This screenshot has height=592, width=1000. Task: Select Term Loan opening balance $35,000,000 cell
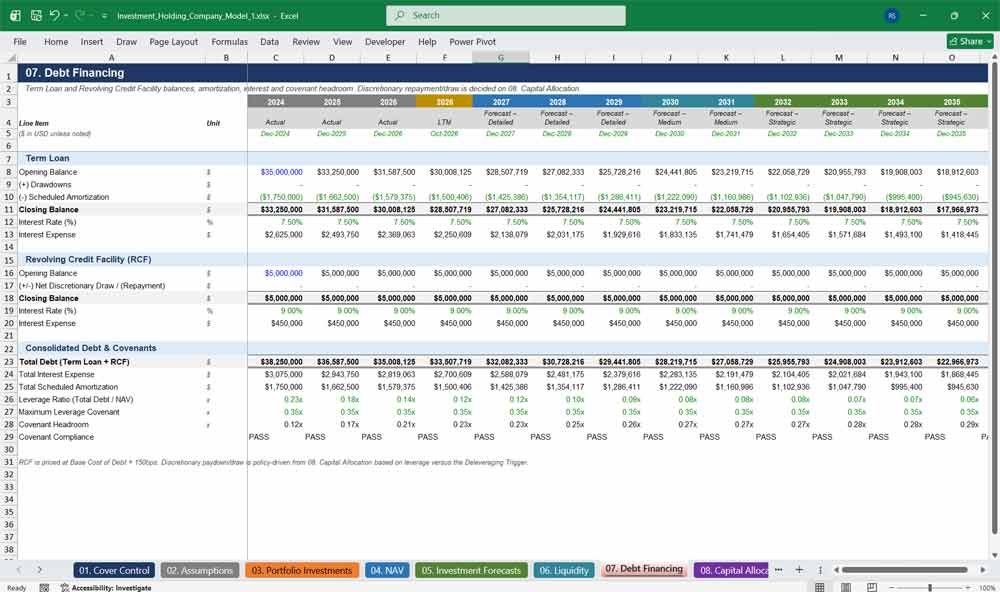coord(276,172)
